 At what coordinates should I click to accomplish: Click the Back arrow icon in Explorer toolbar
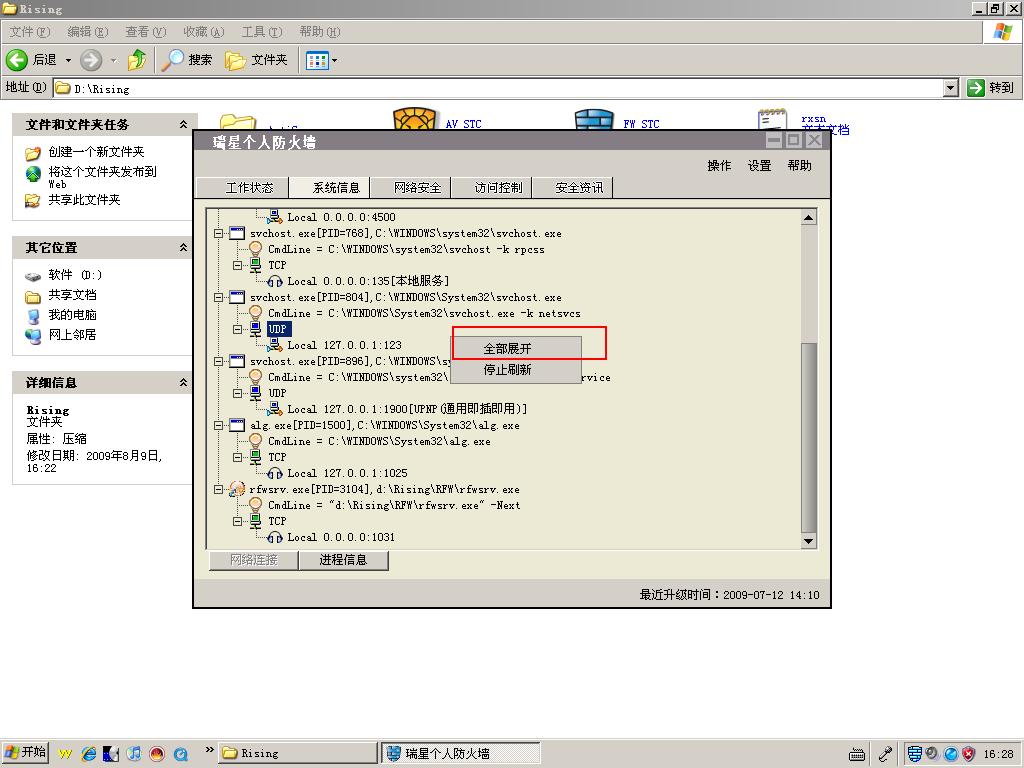[17, 60]
